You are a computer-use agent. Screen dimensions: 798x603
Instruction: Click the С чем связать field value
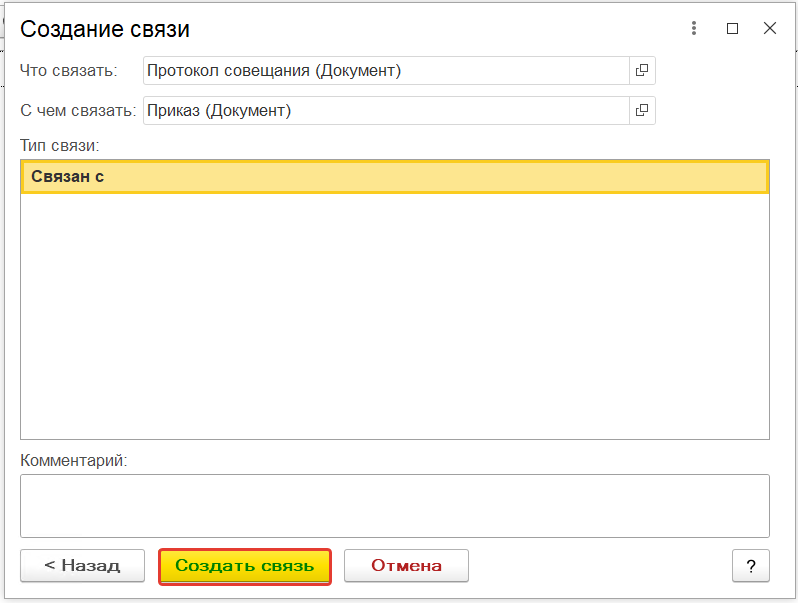tap(385, 110)
